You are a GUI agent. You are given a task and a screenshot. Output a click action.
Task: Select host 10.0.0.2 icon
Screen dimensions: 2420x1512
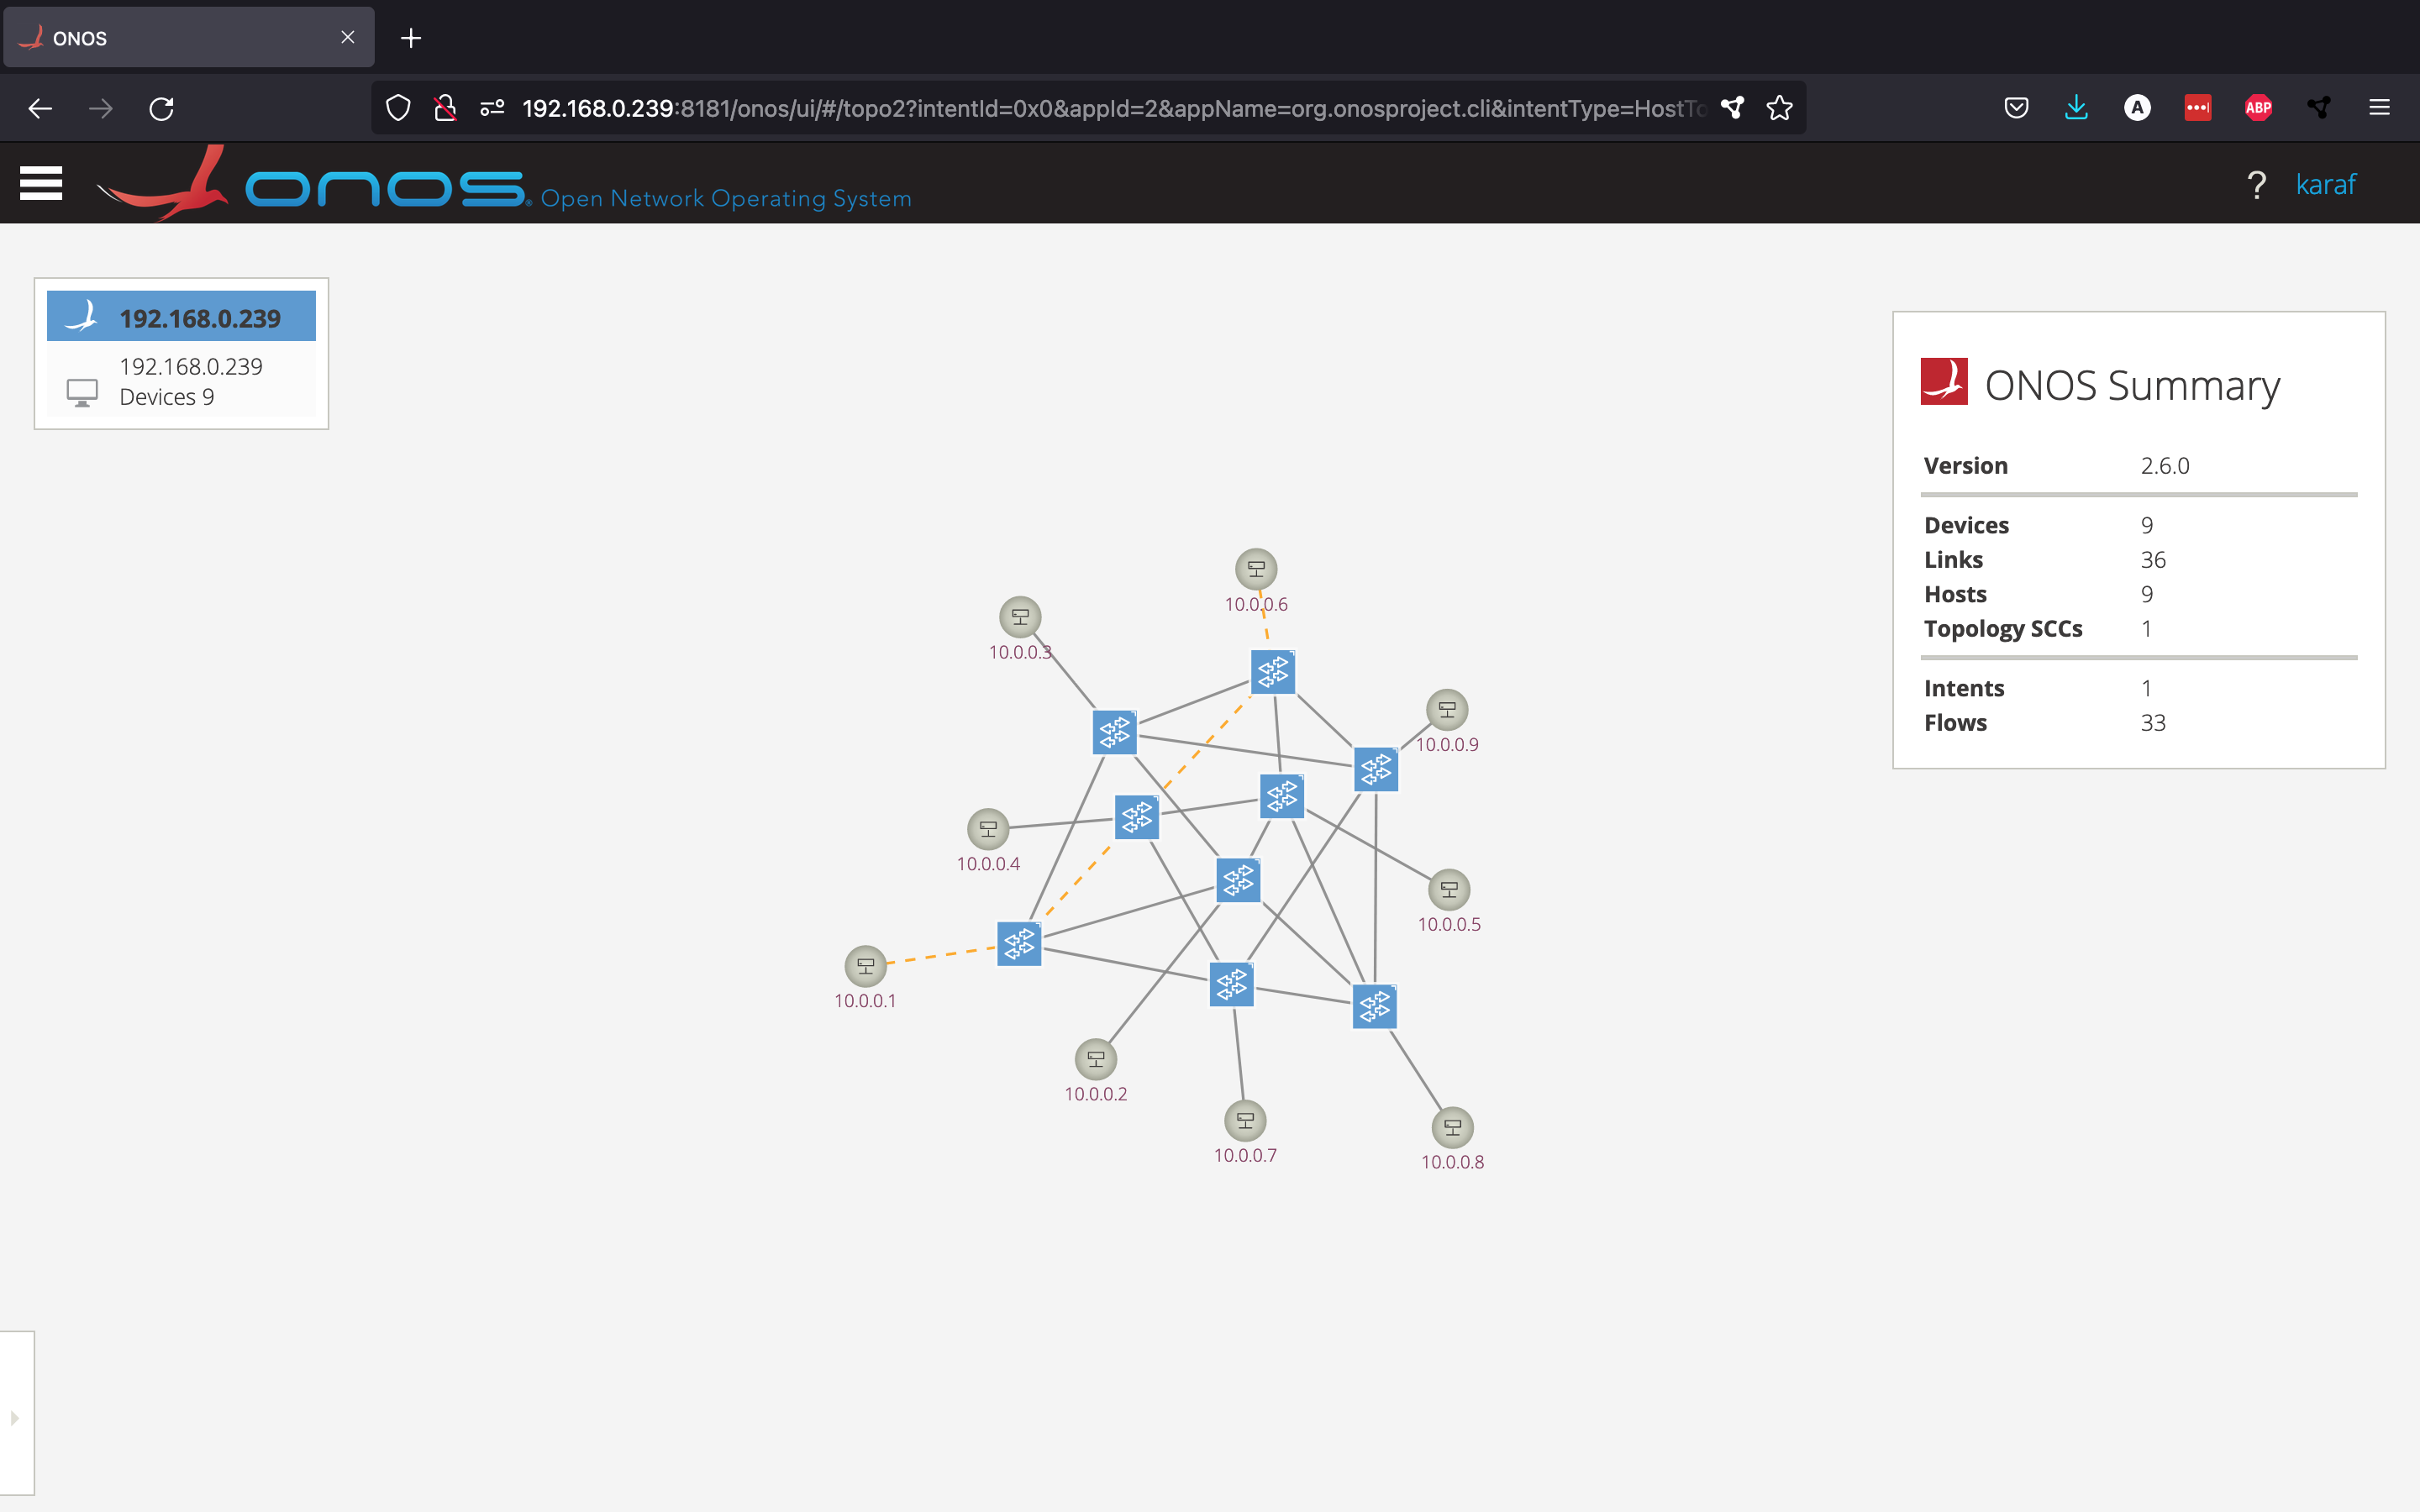pyautogui.click(x=1096, y=1059)
